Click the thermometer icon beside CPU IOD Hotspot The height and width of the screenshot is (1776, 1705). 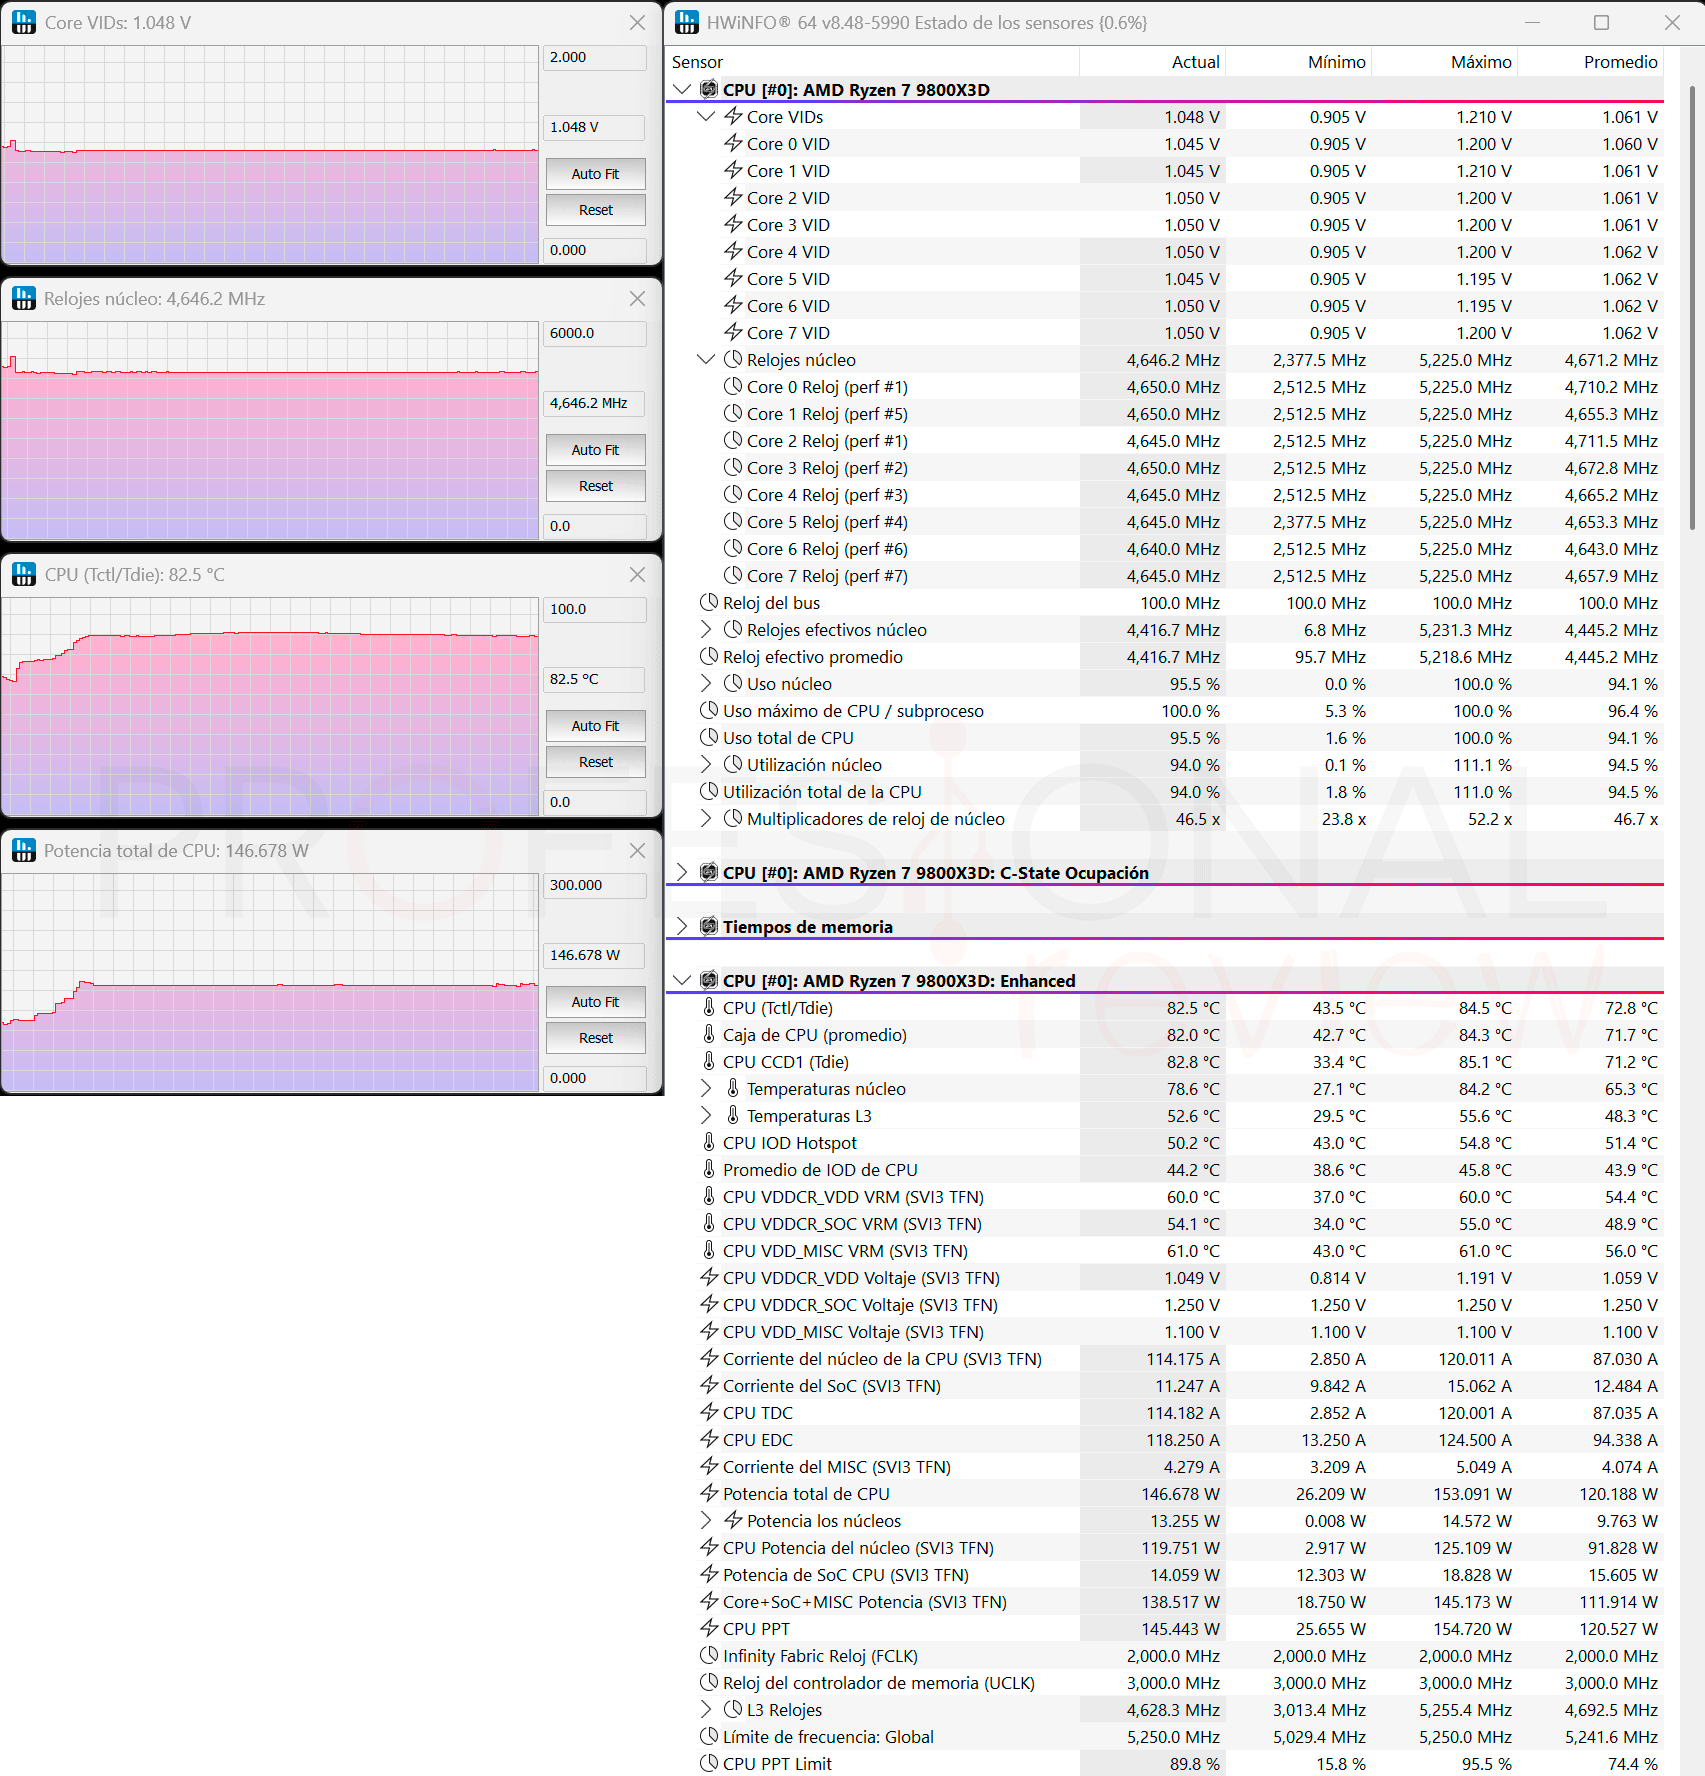coord(709,1142)
